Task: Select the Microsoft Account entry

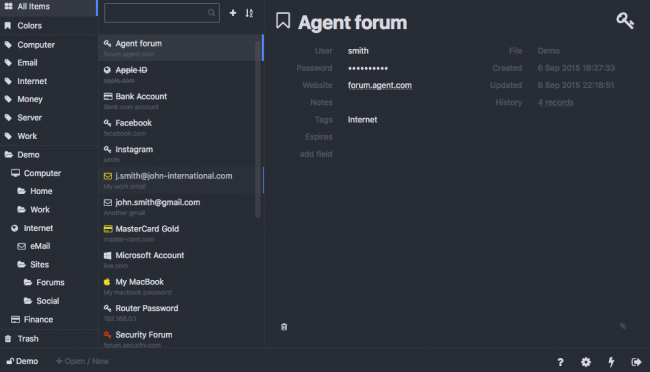Action: 180,260
